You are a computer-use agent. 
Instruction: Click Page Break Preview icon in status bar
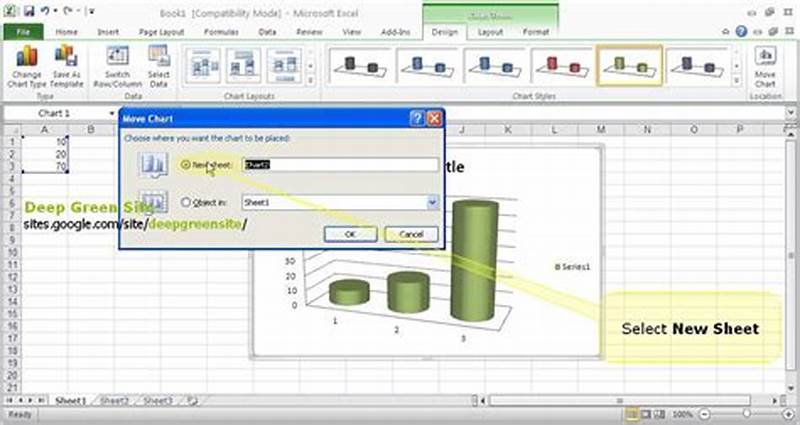tap(659, 414)
